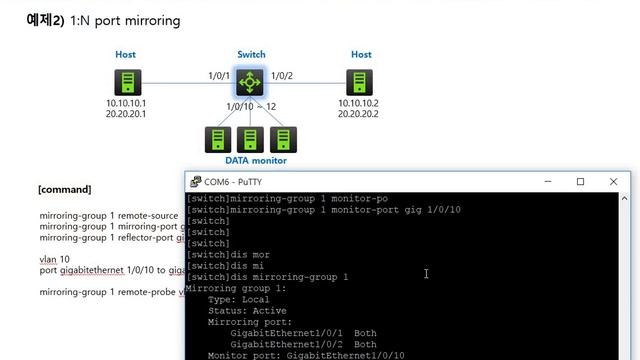Click the right DATA monitor server icon
This screenshot has width=640, height=360.
tap(283, 140)
